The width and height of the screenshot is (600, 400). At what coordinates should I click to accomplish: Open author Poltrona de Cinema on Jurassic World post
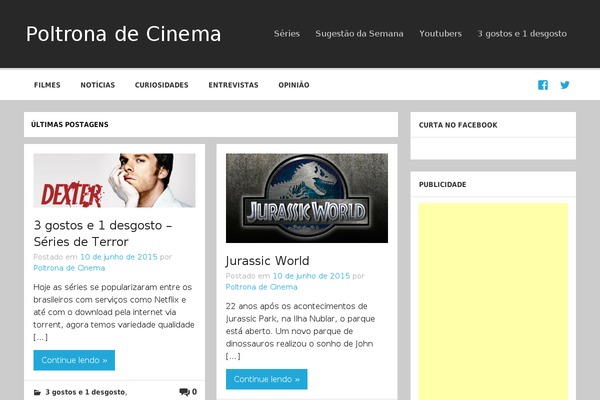[x=261, y=287]
